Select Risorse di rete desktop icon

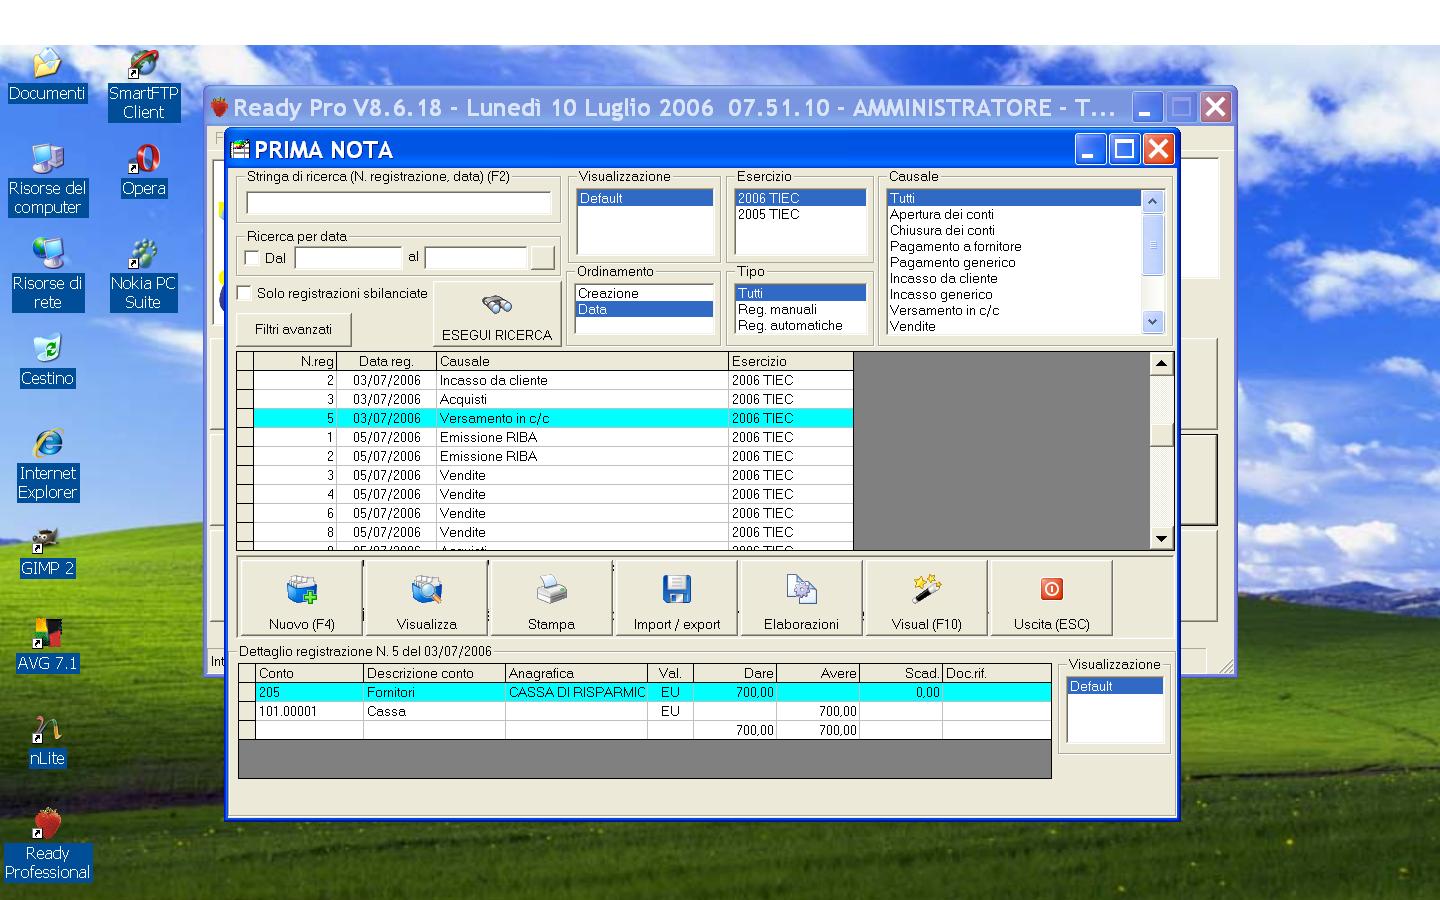47,275
